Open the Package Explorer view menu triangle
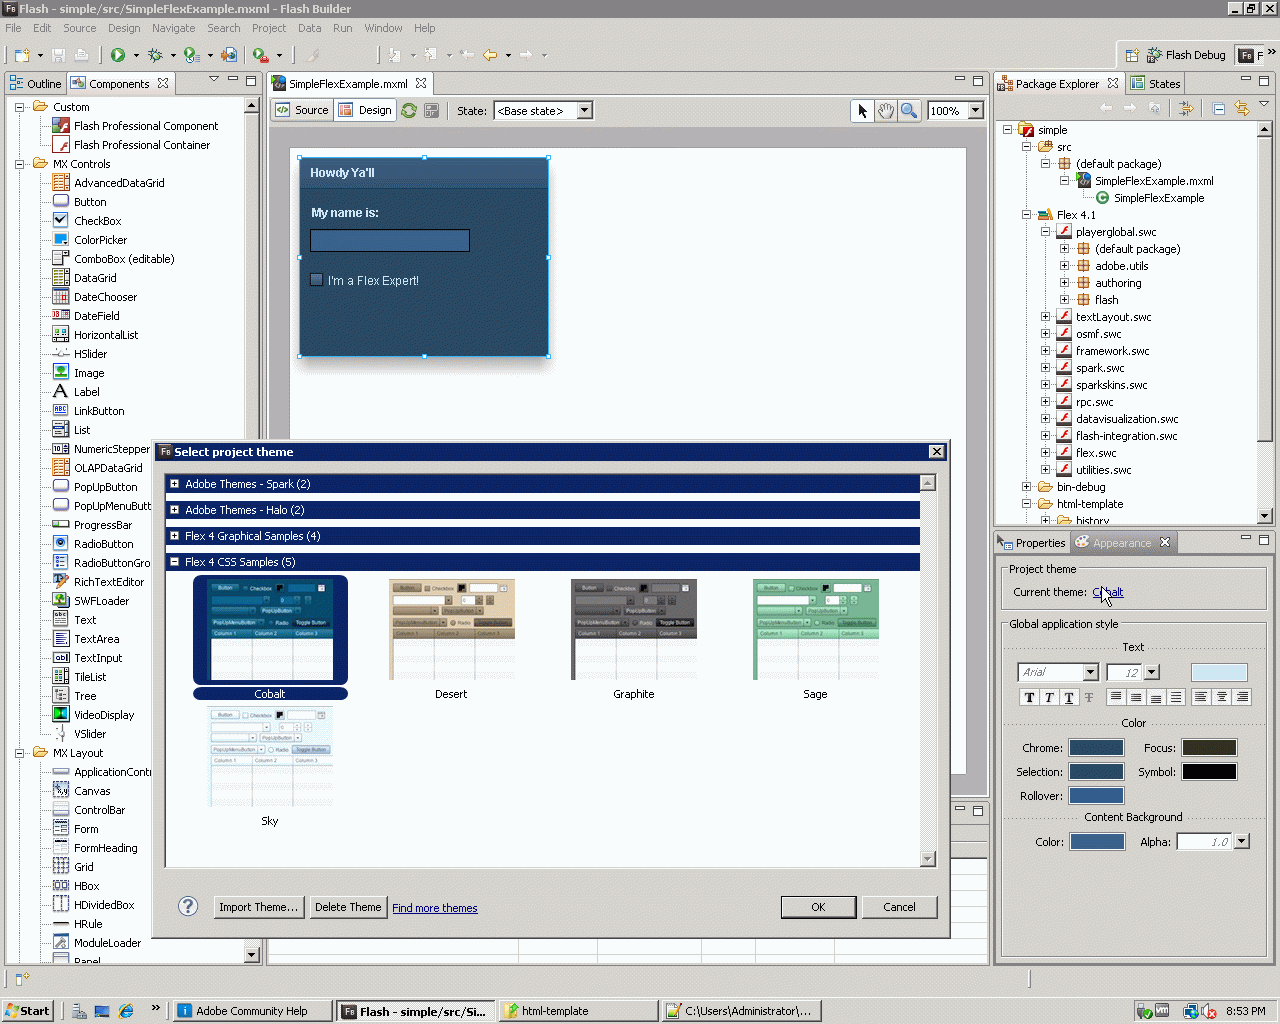Viewport: 1280px width, 1024px height. [1264, 104]
